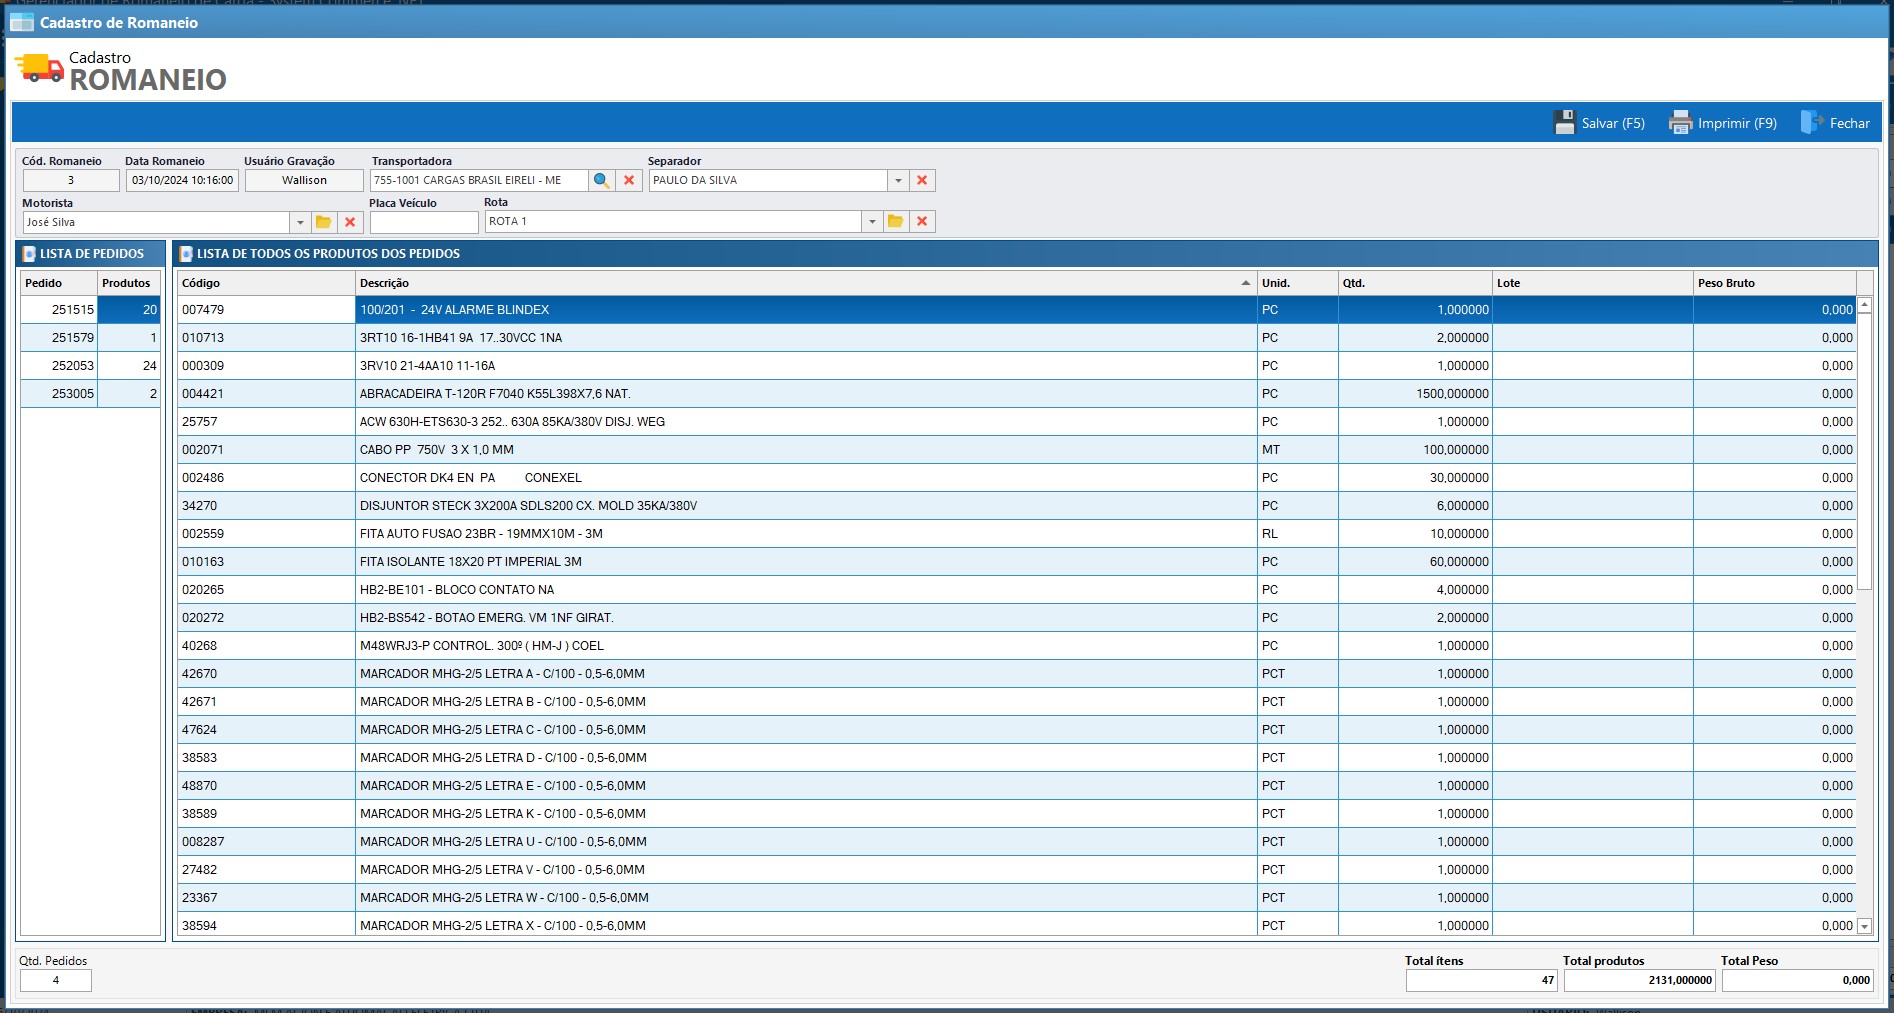Open Motorista folder lookup icon
The height and width of the screenshot is (1013, 1894).
pos(323,222)
